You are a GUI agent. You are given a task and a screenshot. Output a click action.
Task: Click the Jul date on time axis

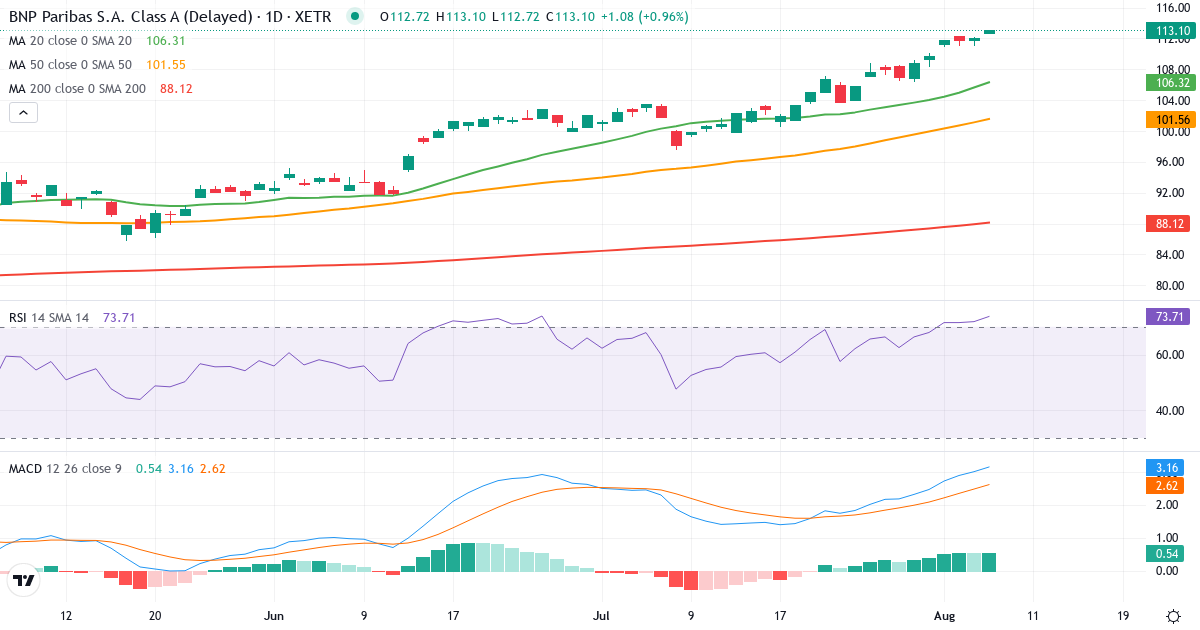tap(601, 616)
